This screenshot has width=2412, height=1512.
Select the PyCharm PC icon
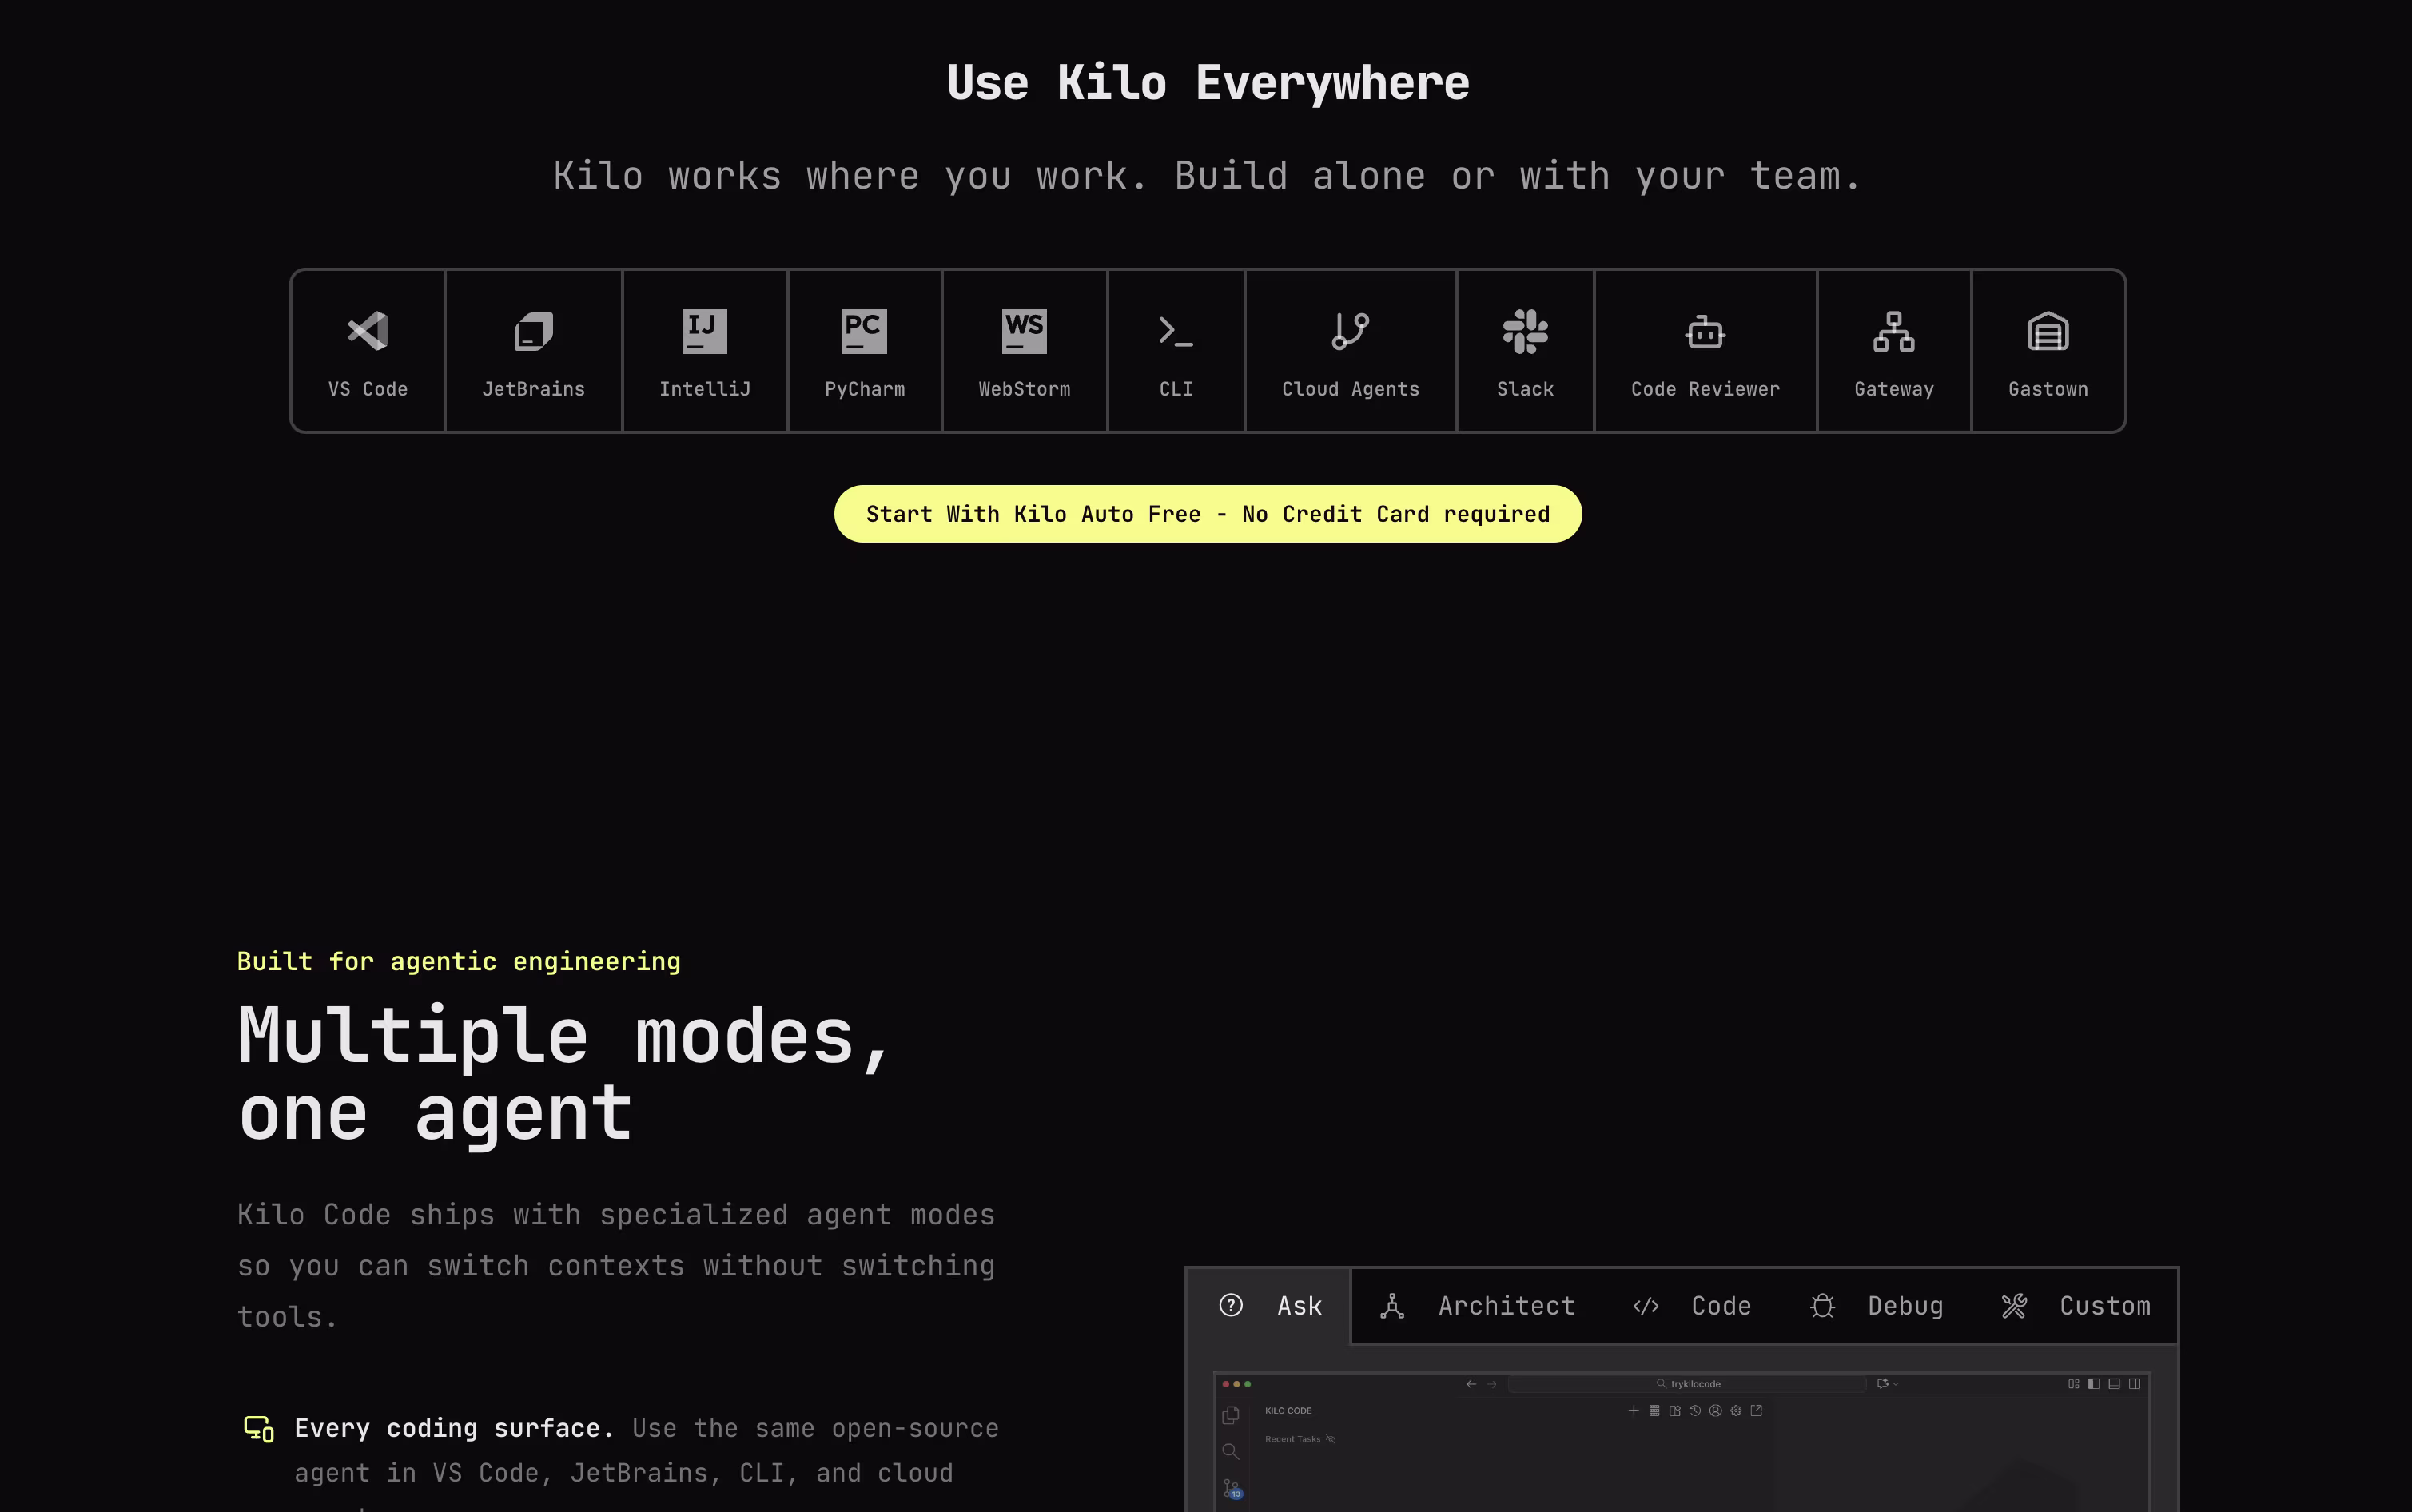(864, 331)
